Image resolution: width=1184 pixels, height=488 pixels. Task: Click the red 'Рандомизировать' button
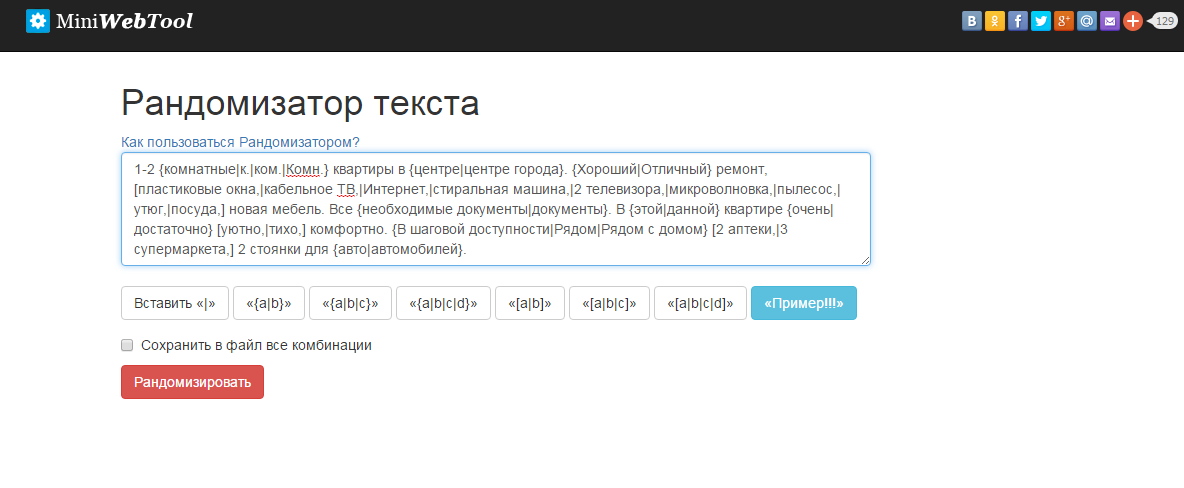click(x=193, y=382)
